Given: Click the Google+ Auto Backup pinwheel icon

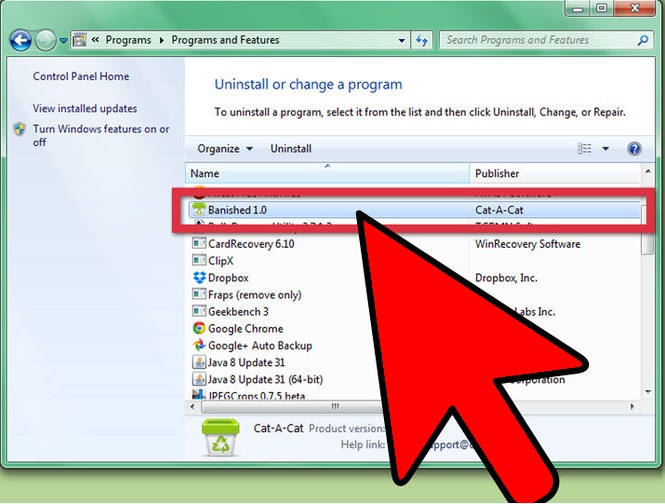Looking at the screenshot, I should click(x=199, y=345).
